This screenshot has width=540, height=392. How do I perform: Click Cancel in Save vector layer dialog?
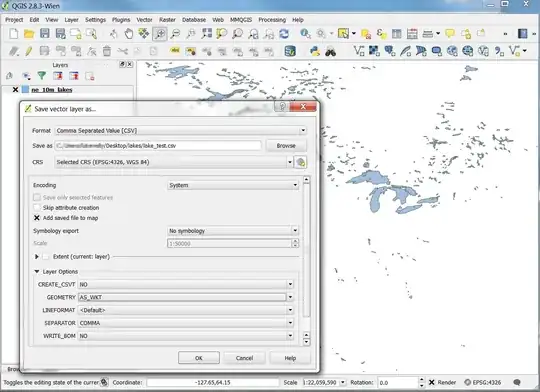(245, 358)
